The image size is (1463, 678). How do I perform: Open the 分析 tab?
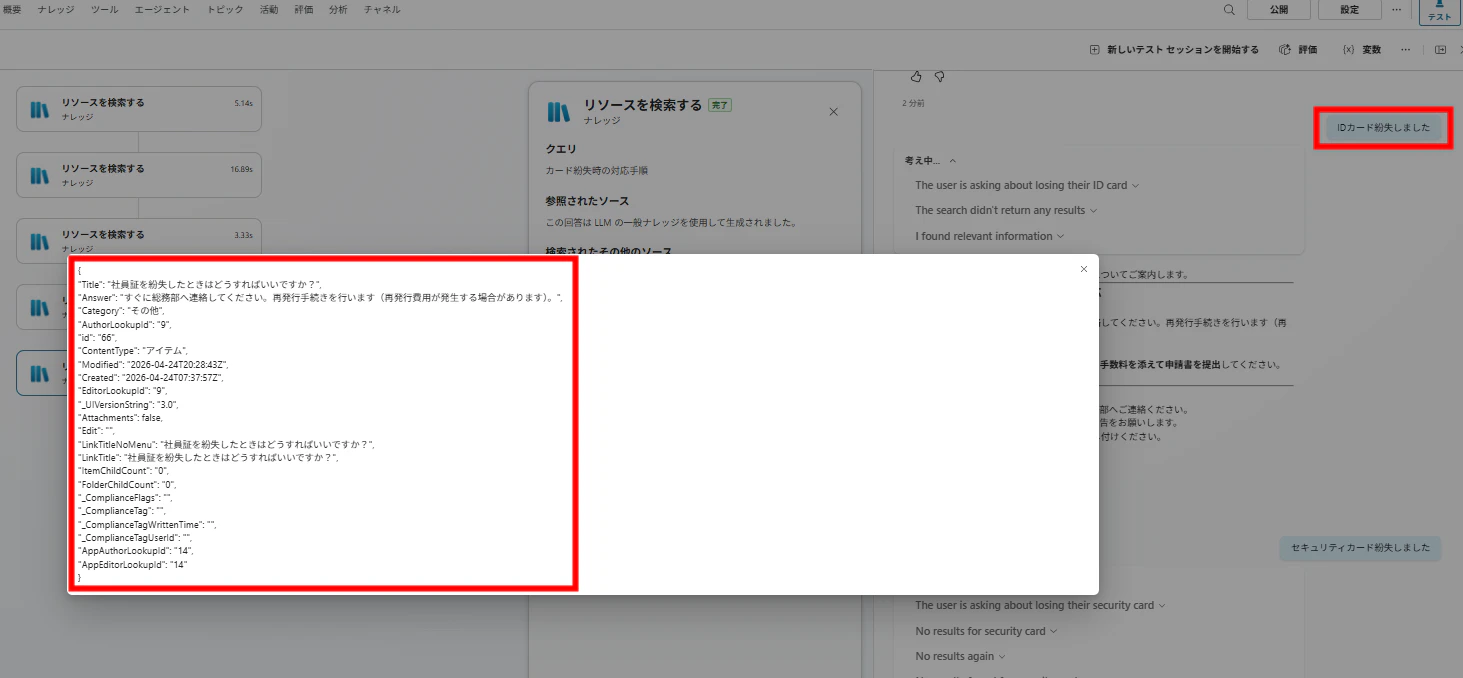338,9
